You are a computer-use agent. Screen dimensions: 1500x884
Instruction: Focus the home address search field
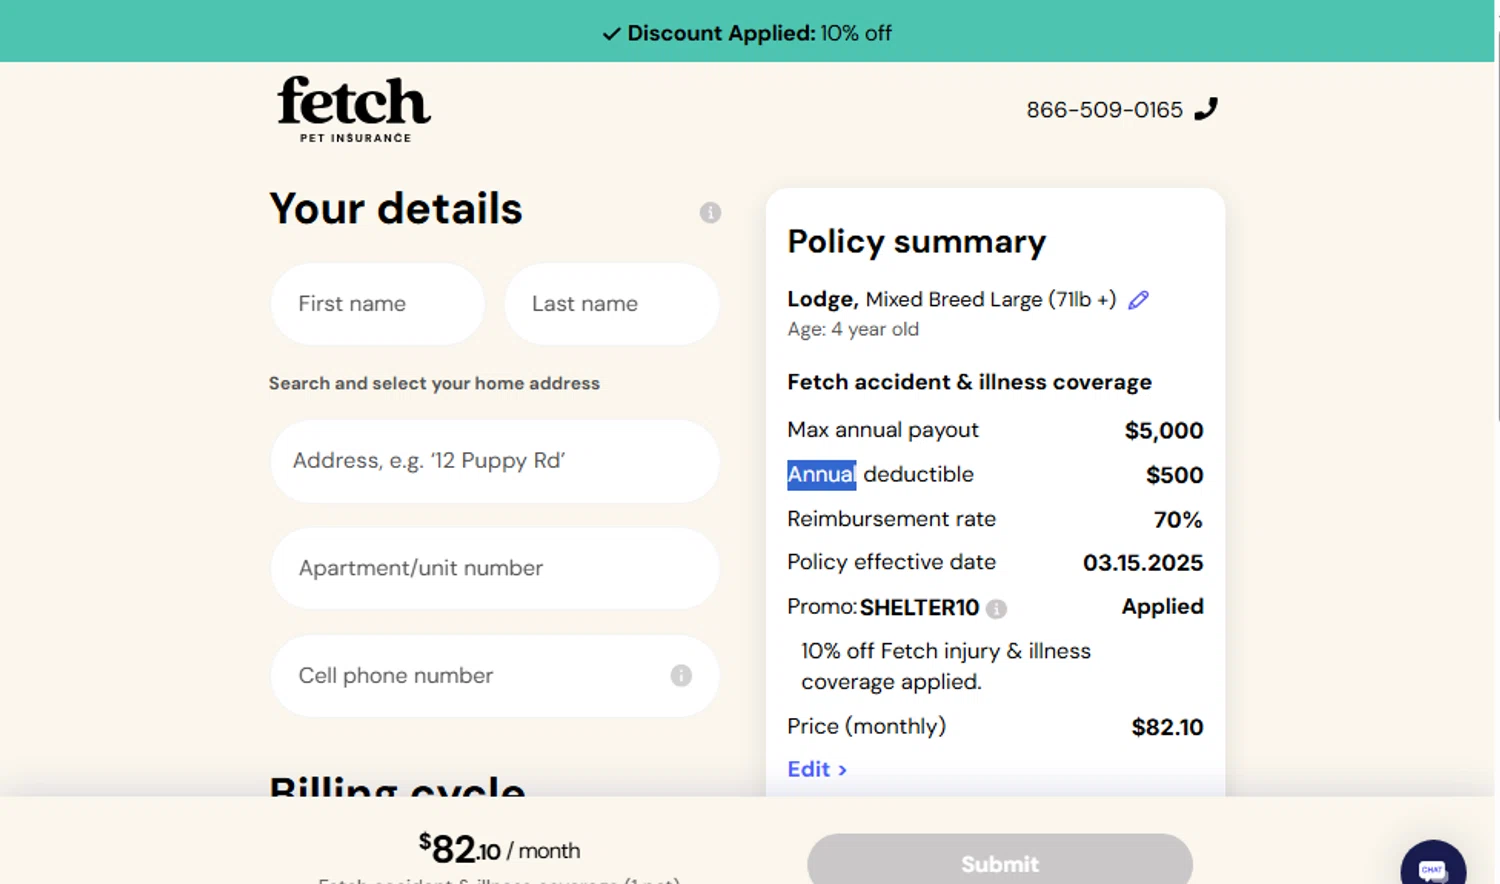[x=494, y=461]
